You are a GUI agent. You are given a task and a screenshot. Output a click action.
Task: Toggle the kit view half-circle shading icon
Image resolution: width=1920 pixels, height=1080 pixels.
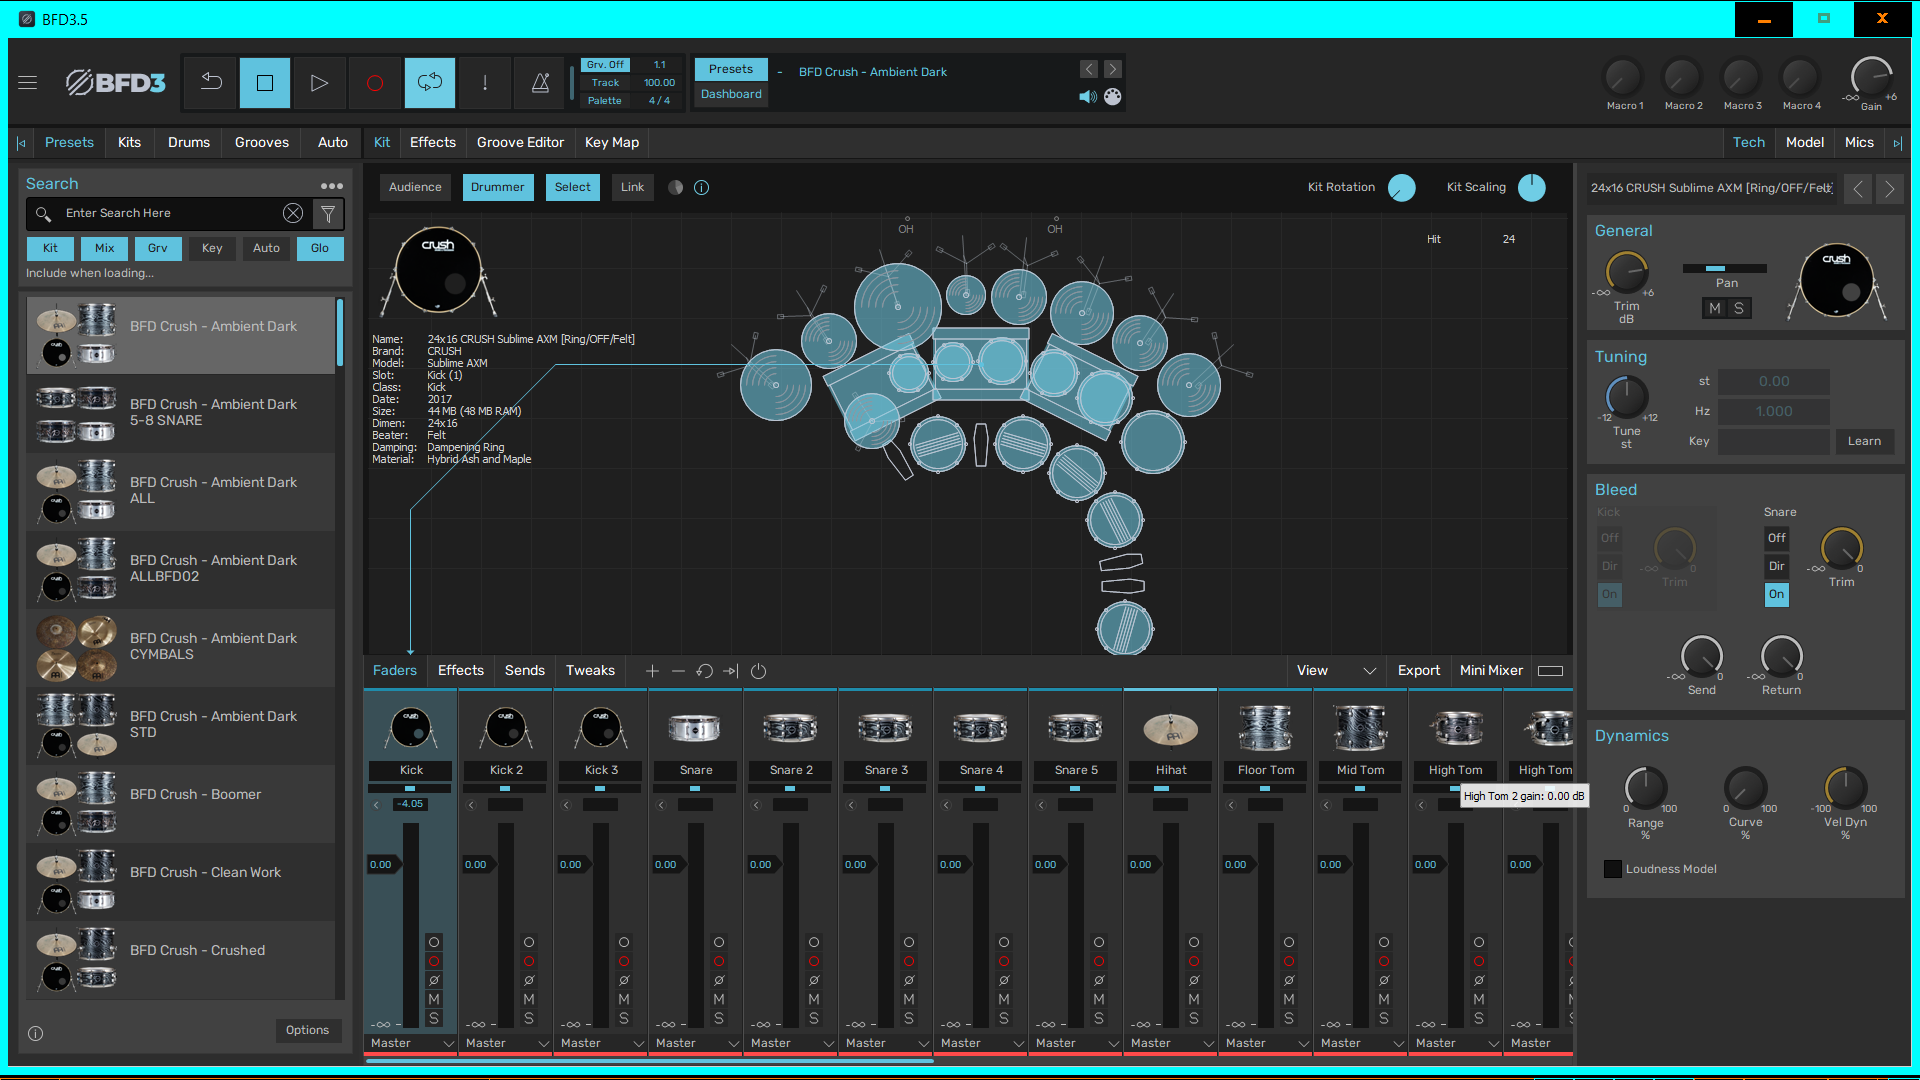[676, 187]
